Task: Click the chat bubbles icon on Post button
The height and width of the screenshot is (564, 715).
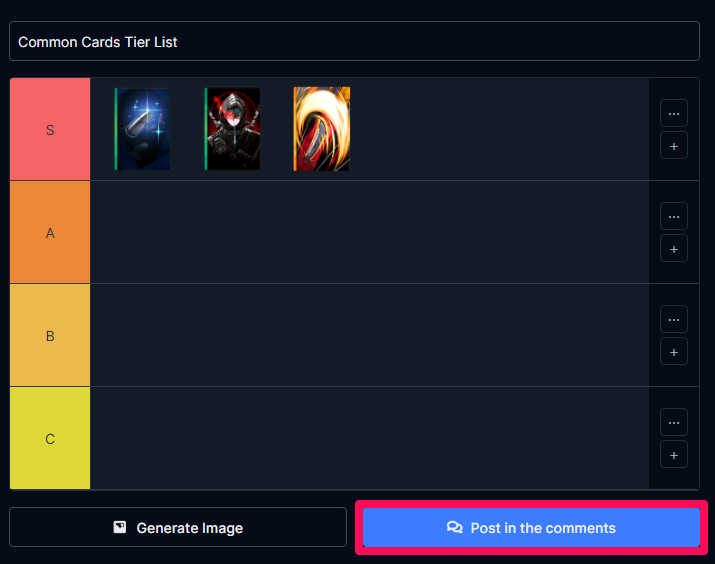Action: (x=455, y=528)
